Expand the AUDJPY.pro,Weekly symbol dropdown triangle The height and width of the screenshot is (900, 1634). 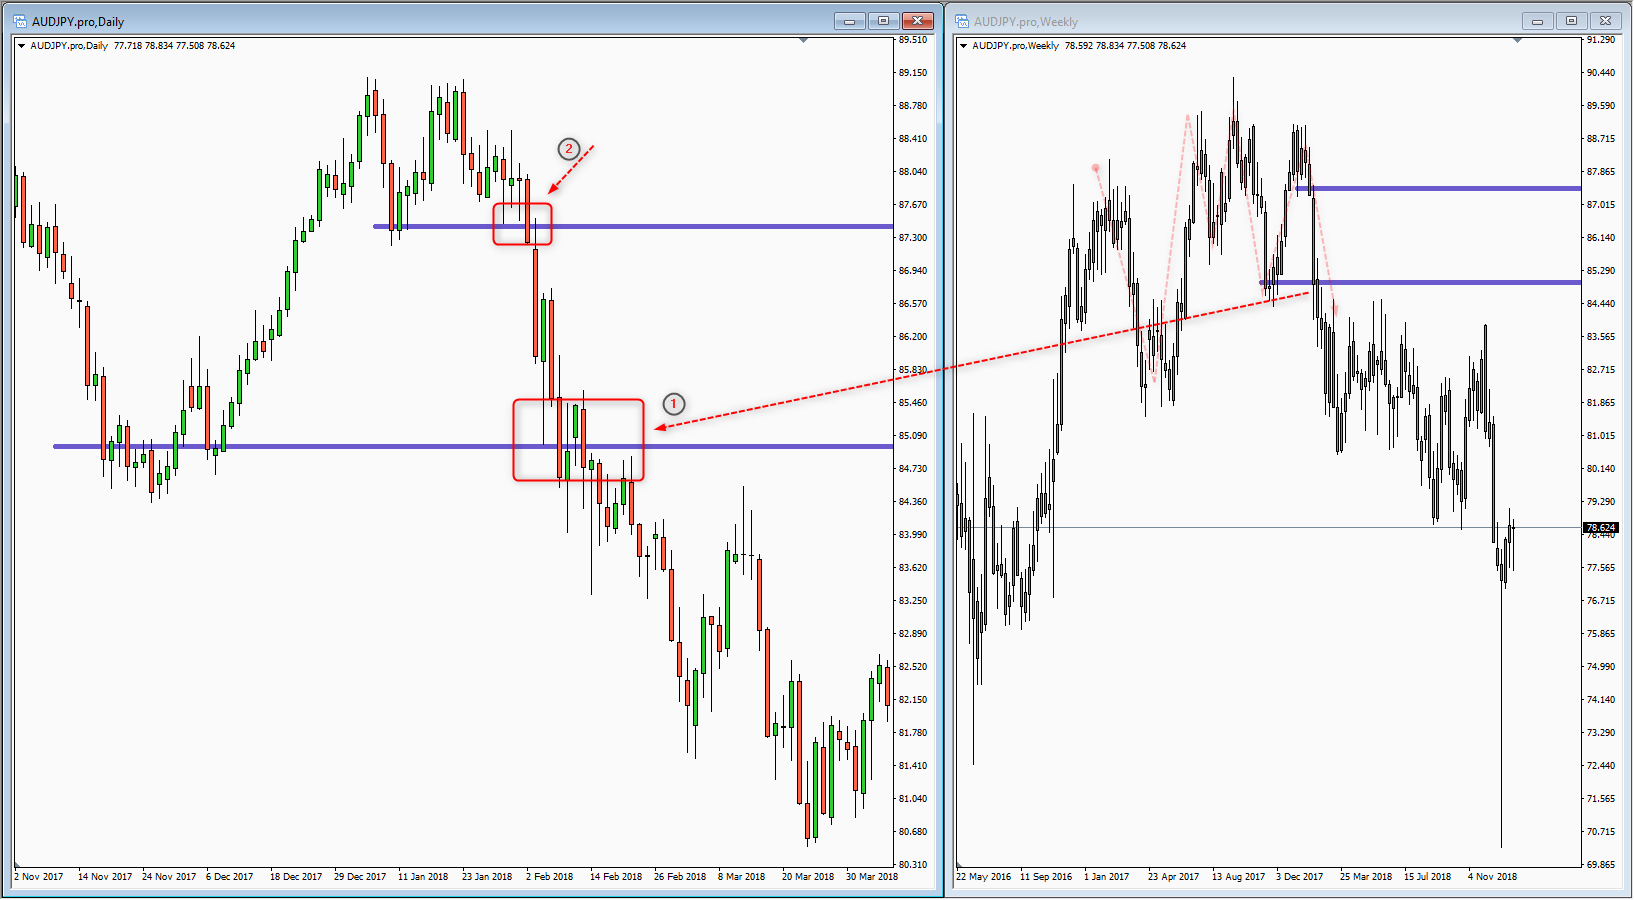click(x=963, y=46)
